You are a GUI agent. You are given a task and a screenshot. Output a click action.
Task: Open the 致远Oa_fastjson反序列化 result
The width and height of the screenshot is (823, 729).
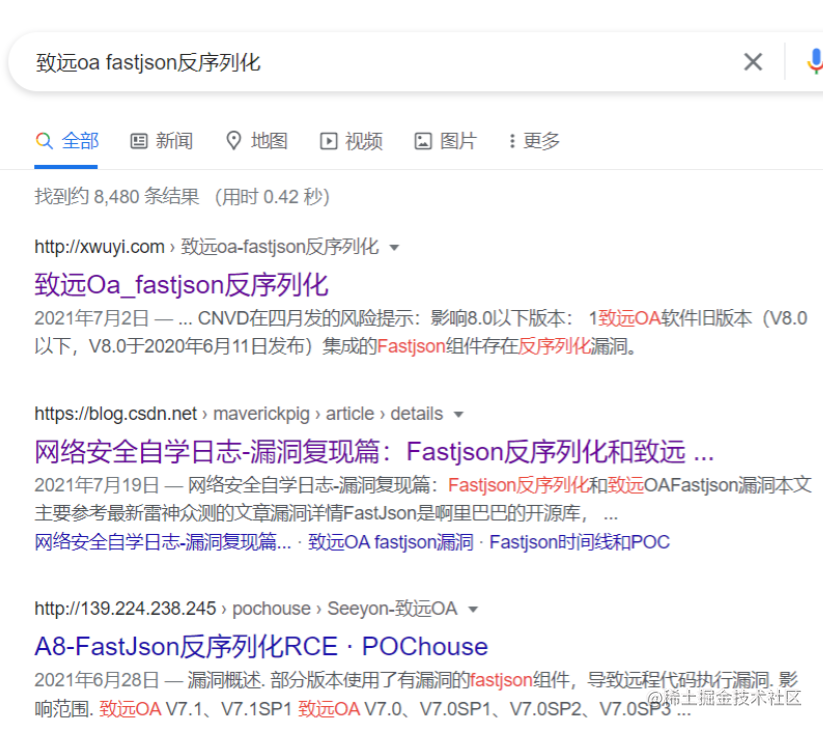point(182,285)
